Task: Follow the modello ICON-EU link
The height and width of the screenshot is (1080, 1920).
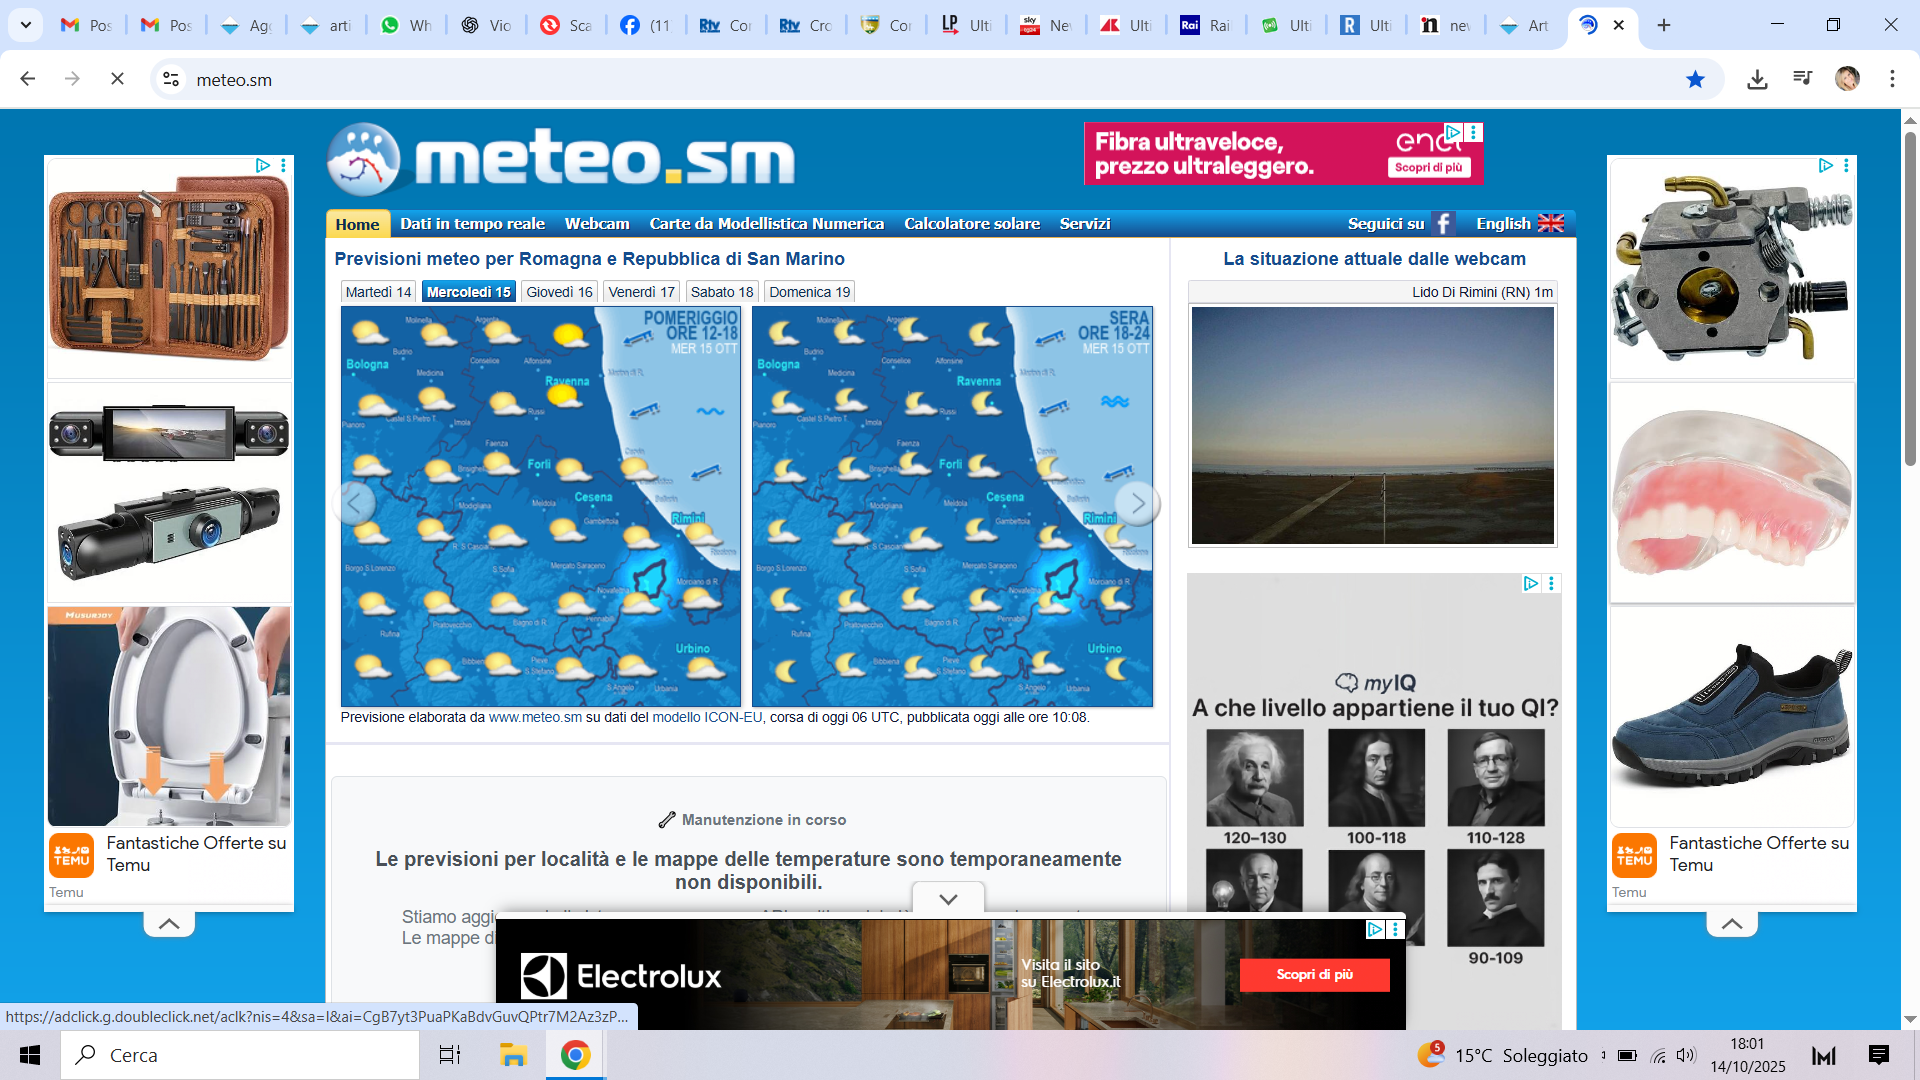Action: click(707, 718)
